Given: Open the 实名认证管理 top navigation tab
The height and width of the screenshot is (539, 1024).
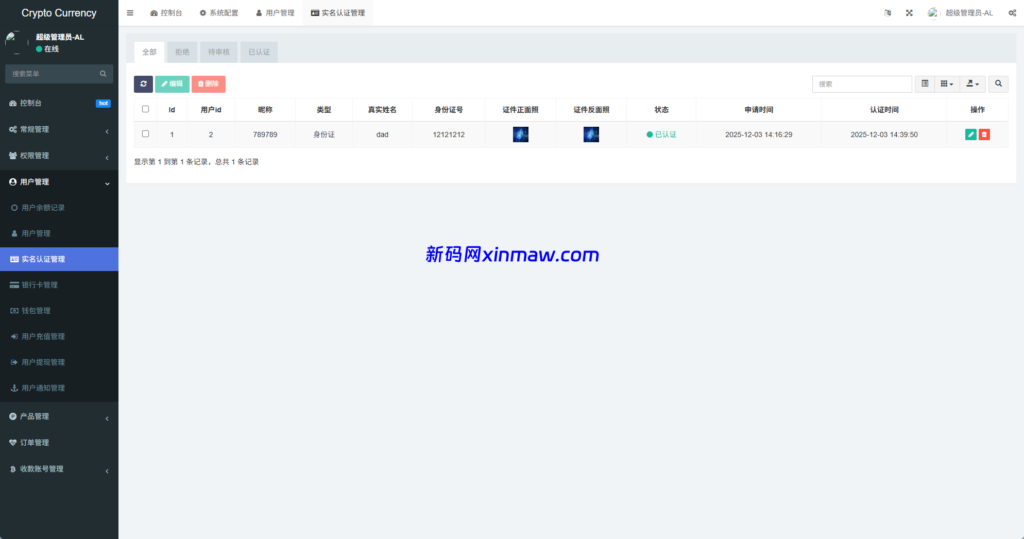Looking at the screenshot, I should (x=338, y=13).
